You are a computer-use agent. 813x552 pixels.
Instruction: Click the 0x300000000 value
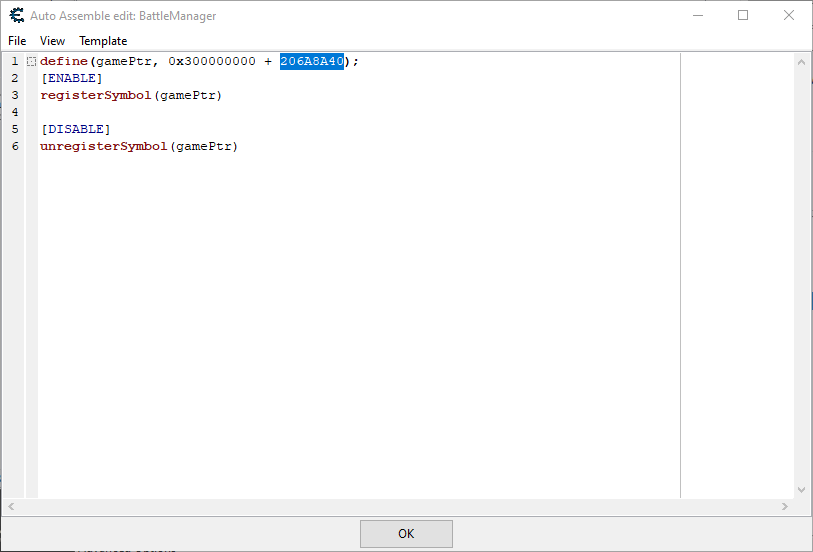[x=212, y=61]
